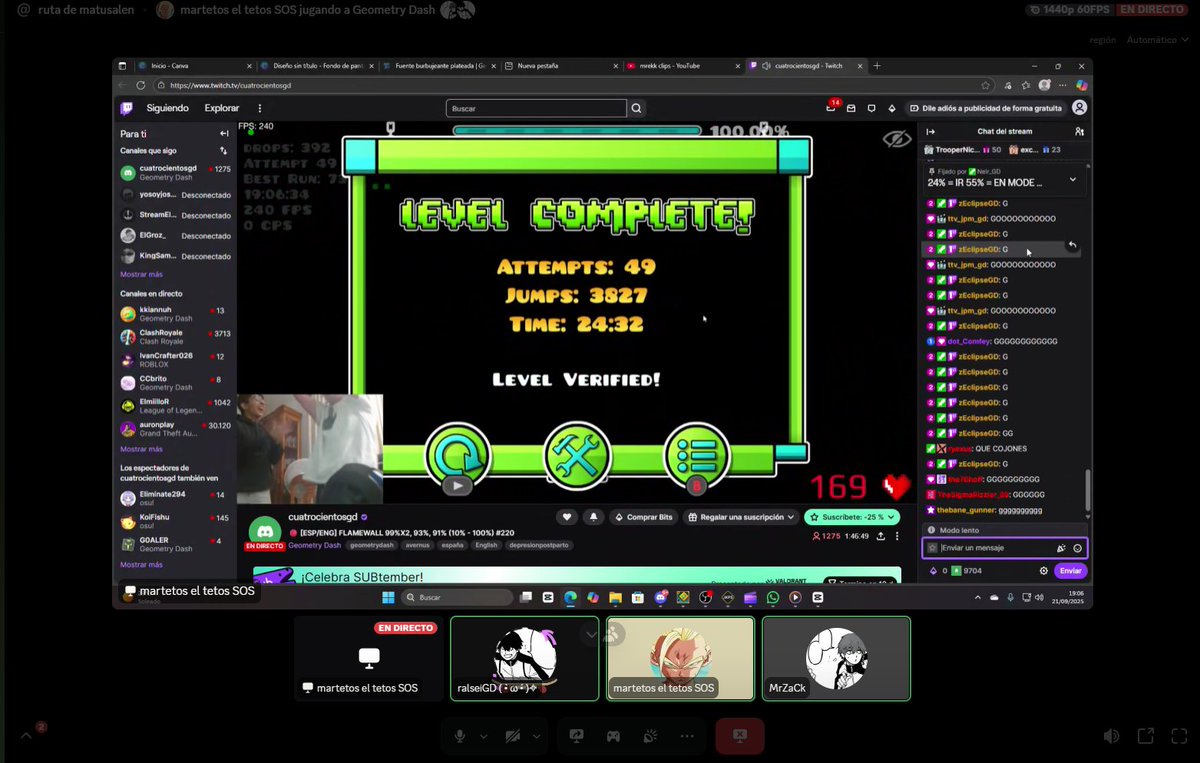1200x763 pixels.
Task: Click the Geometry Dash editor hammer button
Action: [577, 457]
